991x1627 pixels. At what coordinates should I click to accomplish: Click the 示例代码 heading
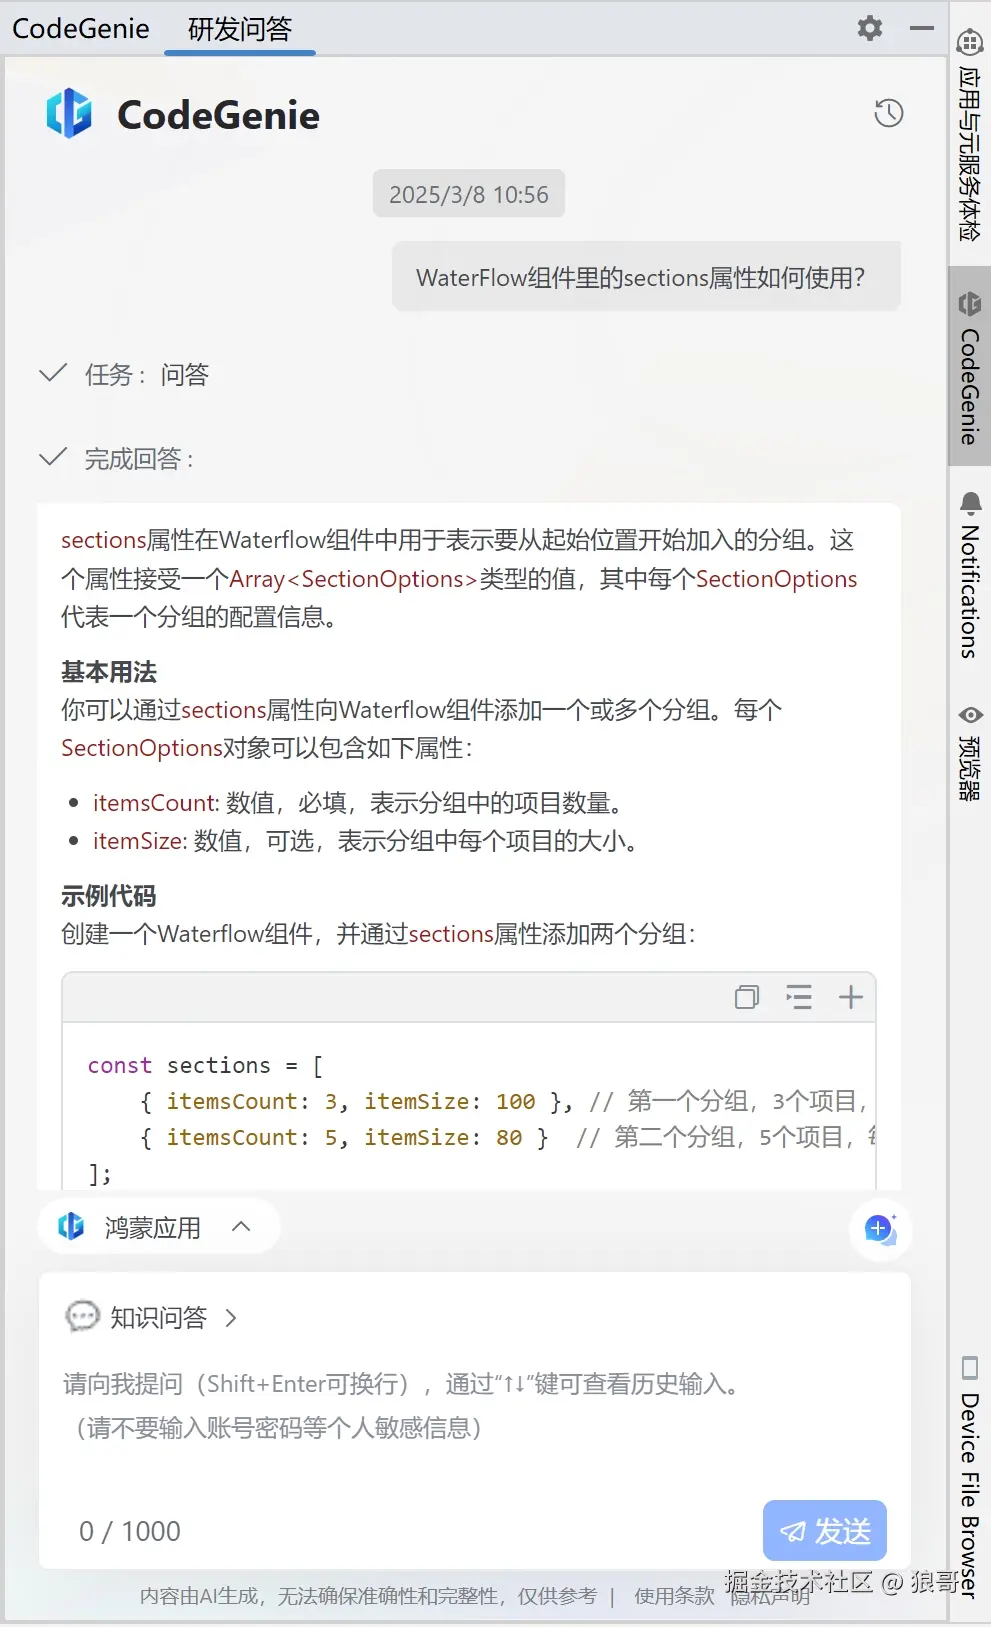[109, 896]
